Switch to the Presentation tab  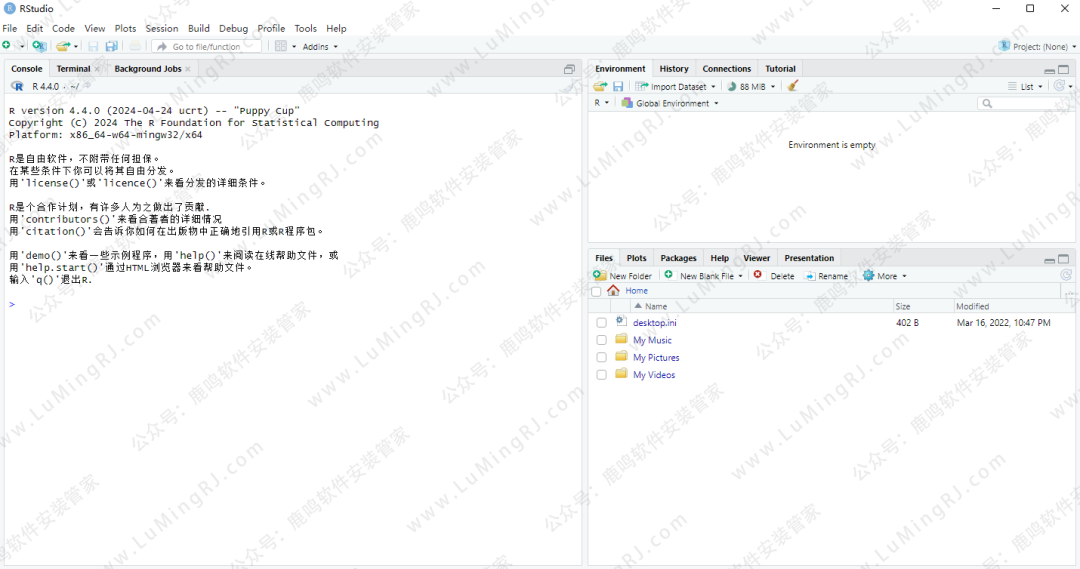[809, 258]
